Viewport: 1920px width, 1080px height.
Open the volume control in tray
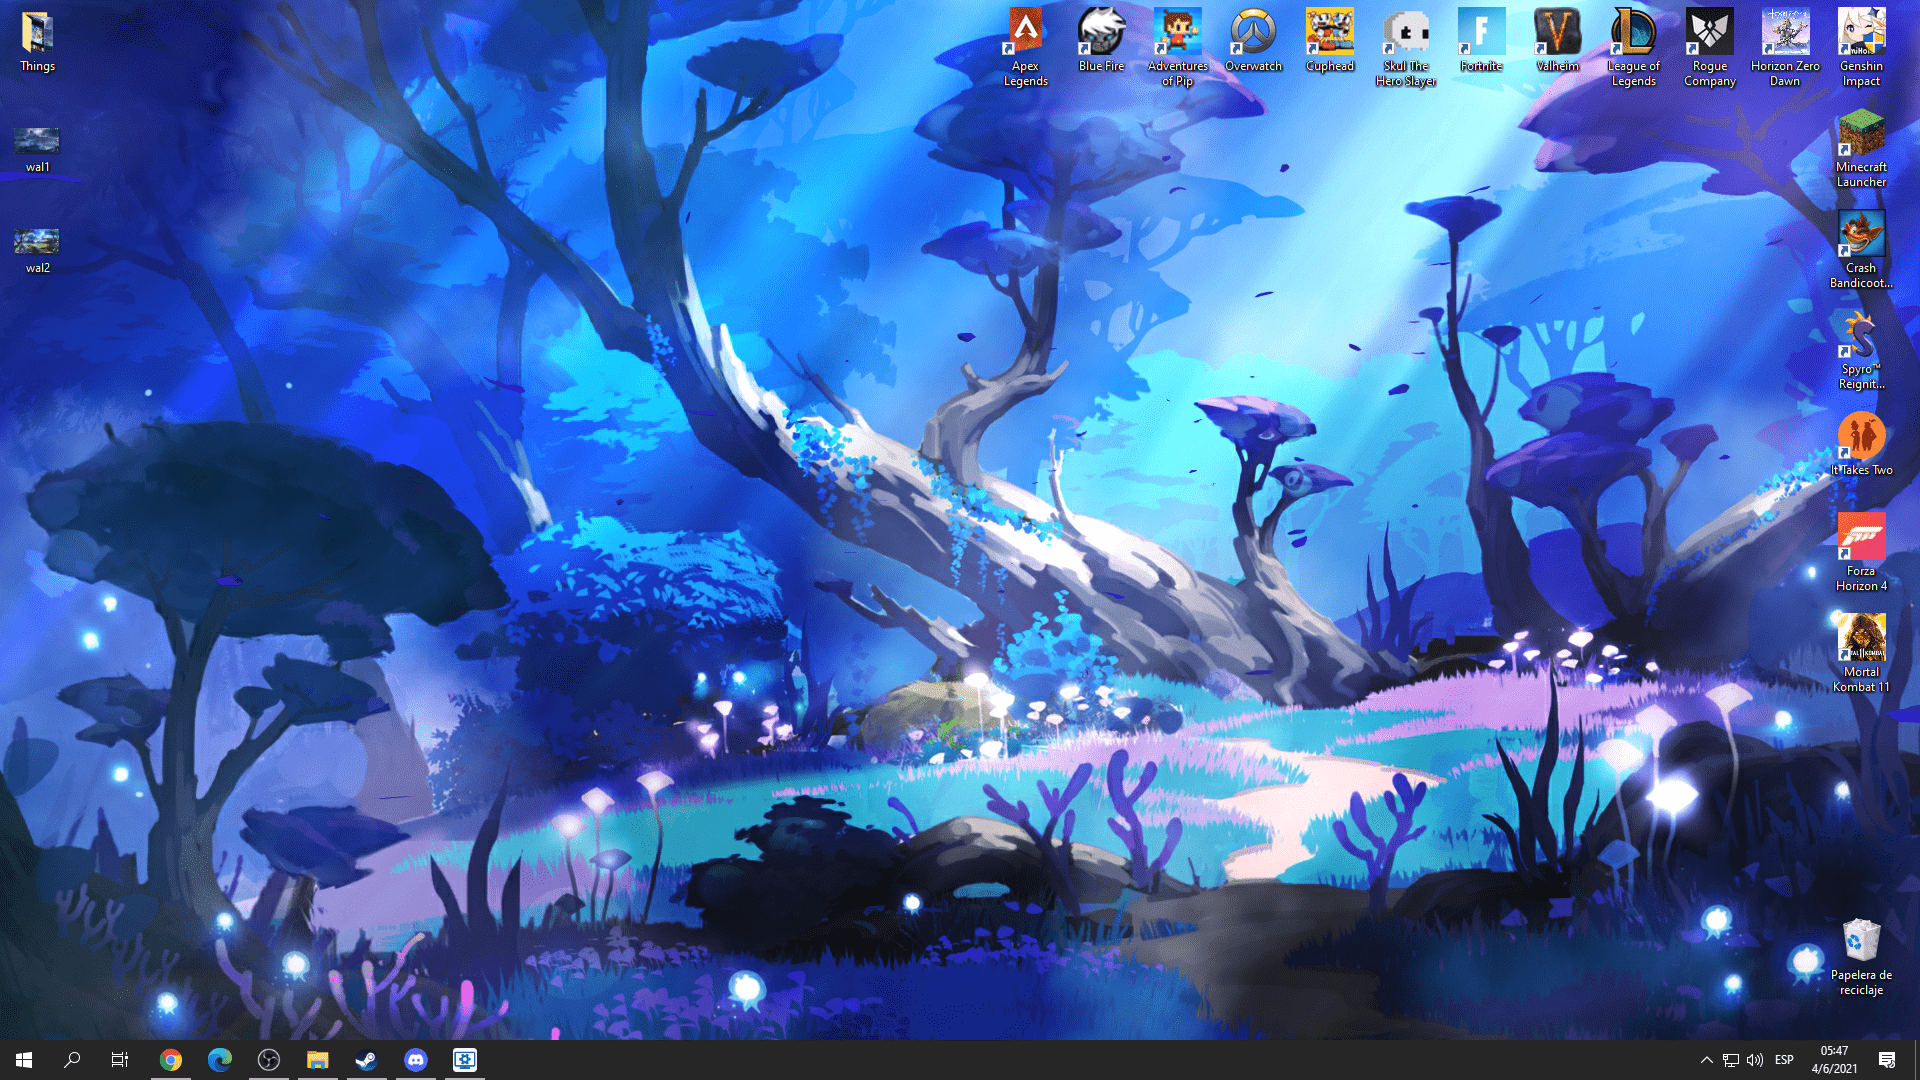coord(1755,1060)
